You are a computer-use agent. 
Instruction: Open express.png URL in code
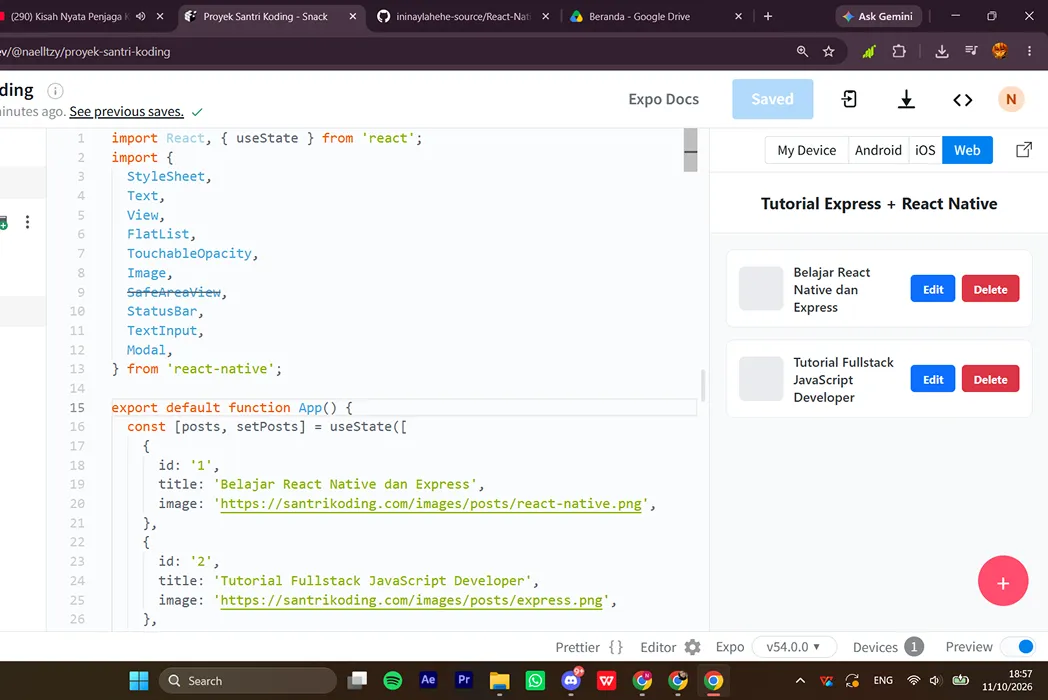pos(412,600)
